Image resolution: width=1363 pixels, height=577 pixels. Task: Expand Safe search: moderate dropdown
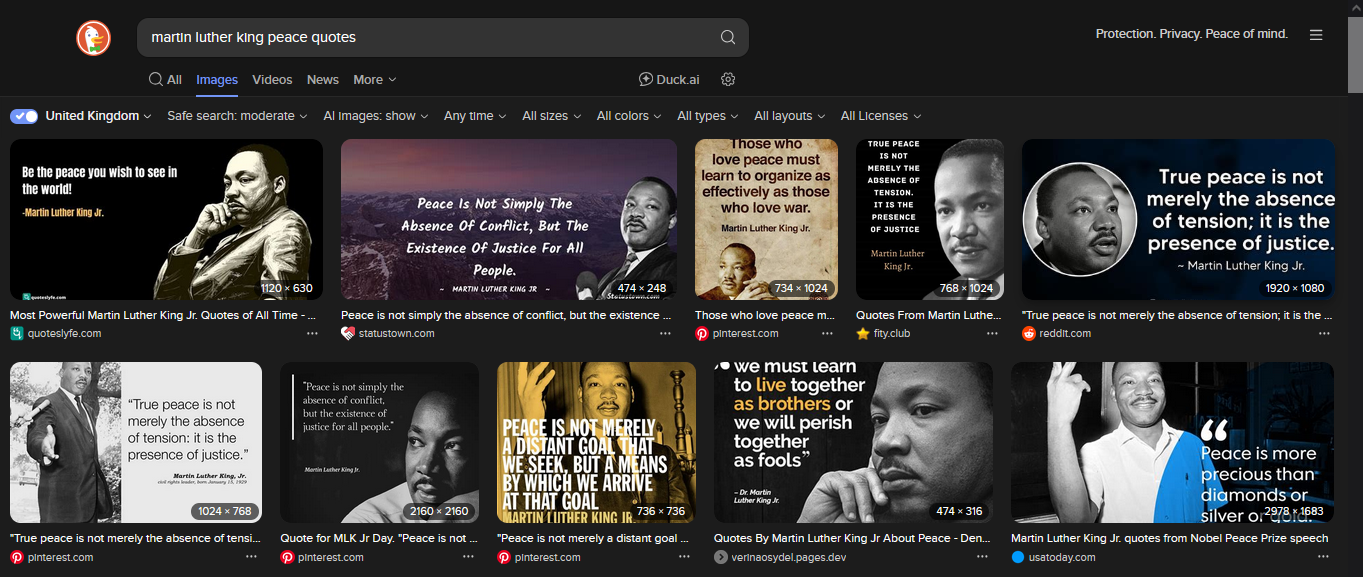pos(237,116)
